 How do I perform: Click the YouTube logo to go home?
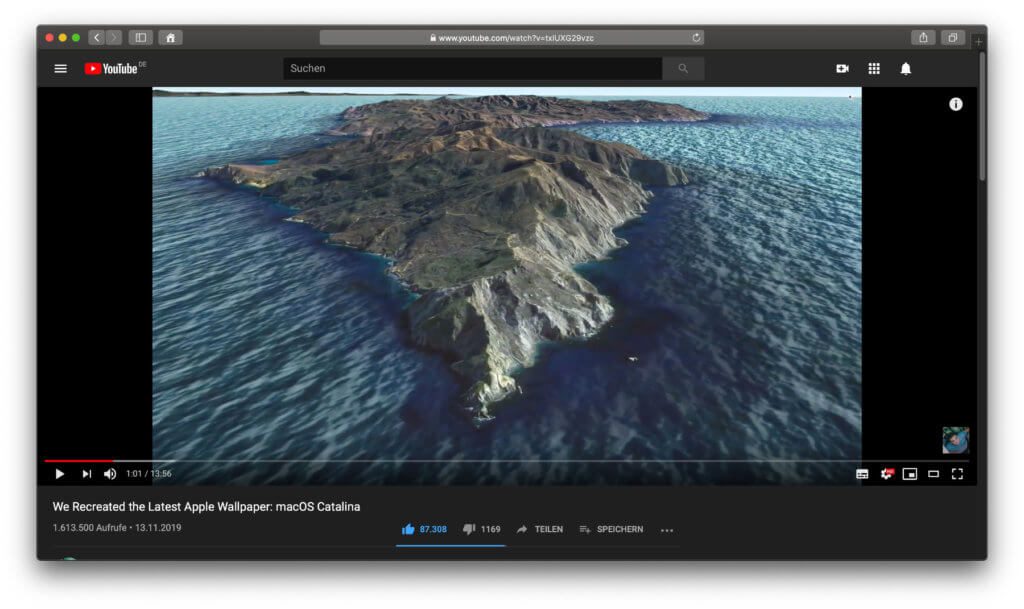112,69
